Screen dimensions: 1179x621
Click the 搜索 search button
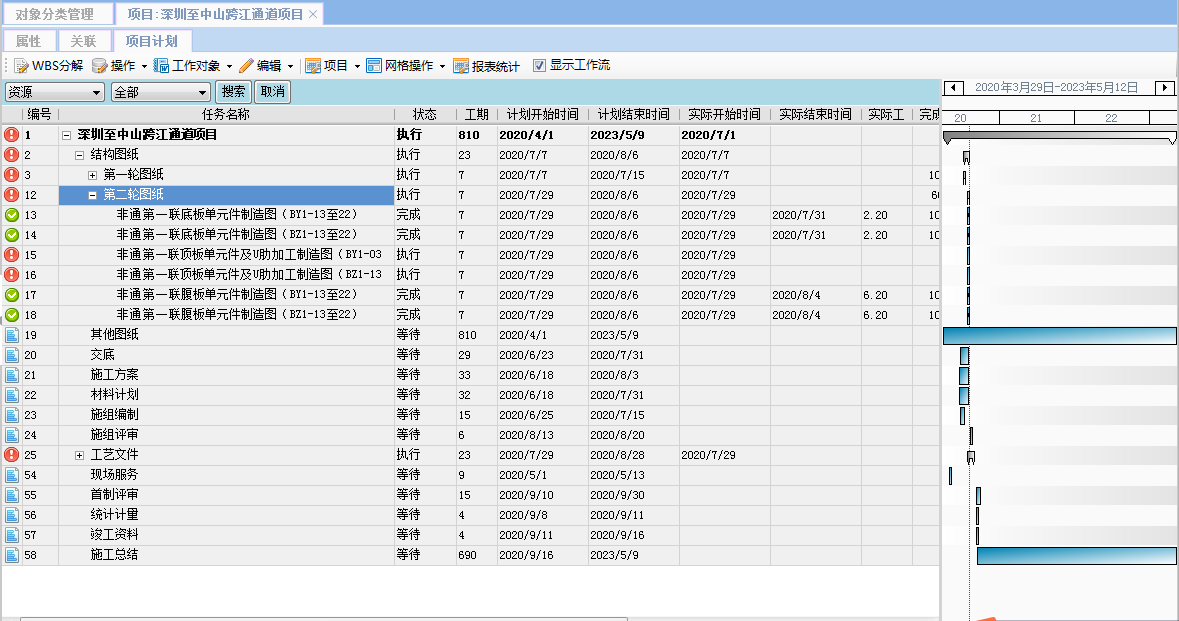click(234, 92)
